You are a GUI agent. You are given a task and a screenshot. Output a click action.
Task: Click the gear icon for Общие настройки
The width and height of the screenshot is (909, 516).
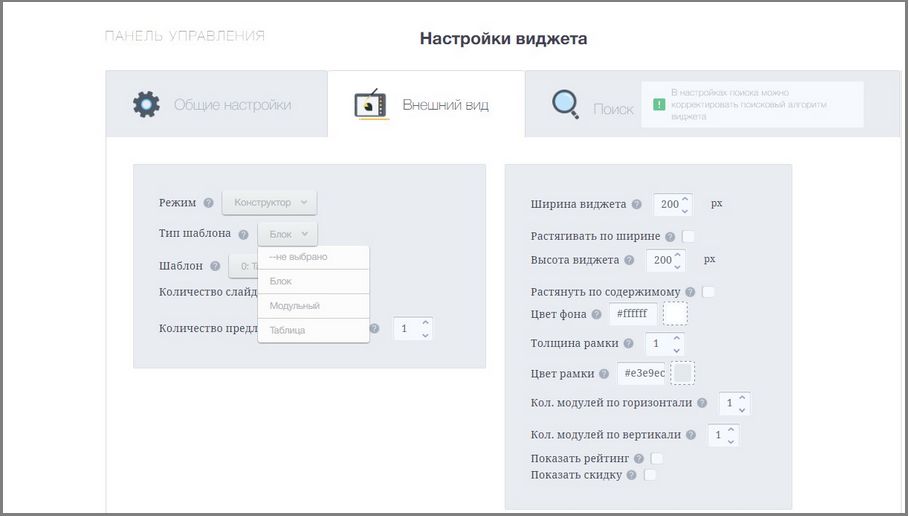pos(146,104)
